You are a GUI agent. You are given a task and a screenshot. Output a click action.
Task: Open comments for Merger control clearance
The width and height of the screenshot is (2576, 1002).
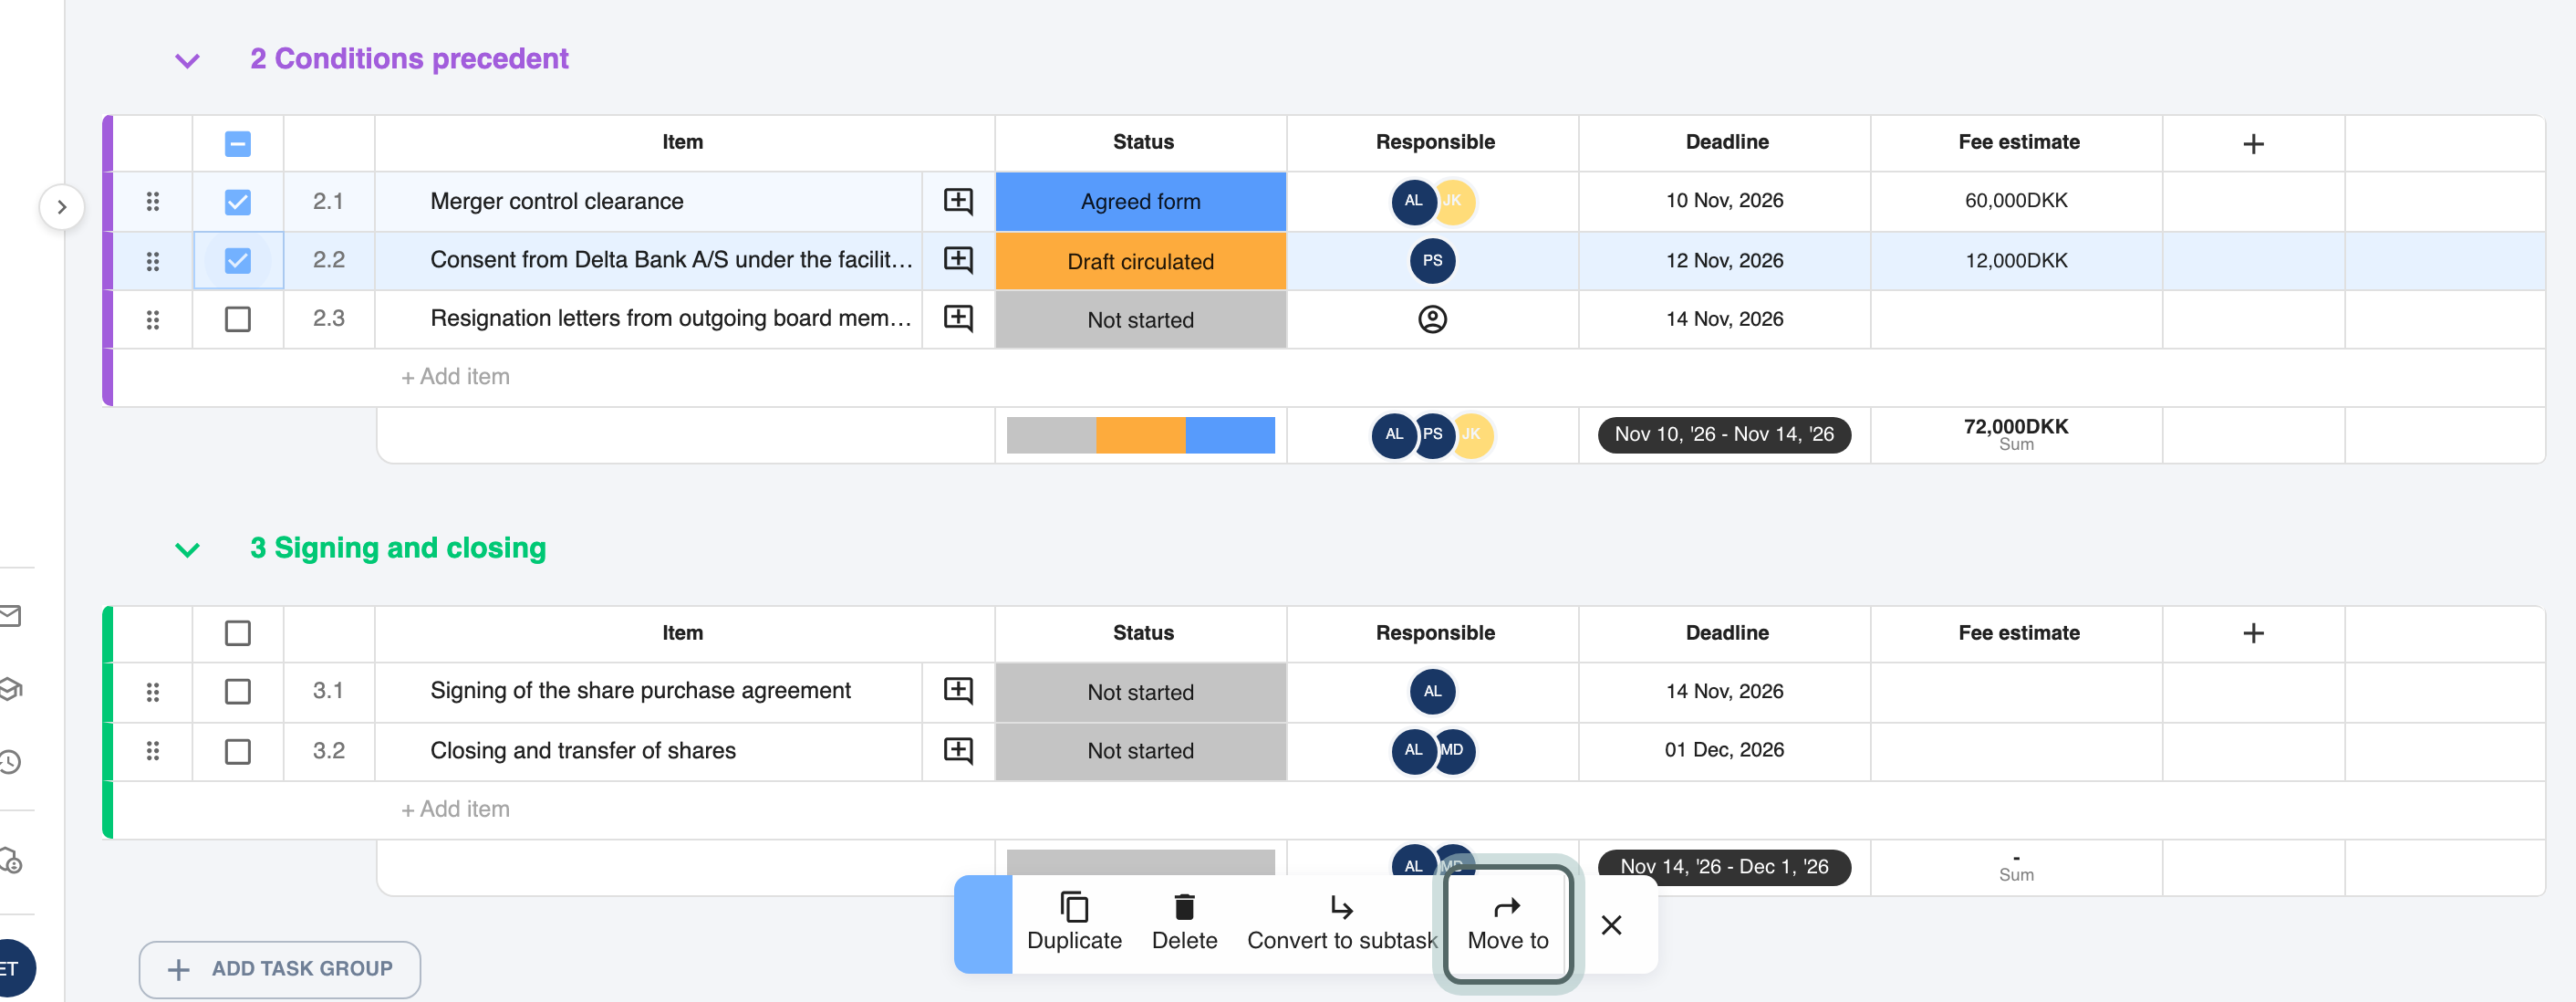(x=958, y=201)
